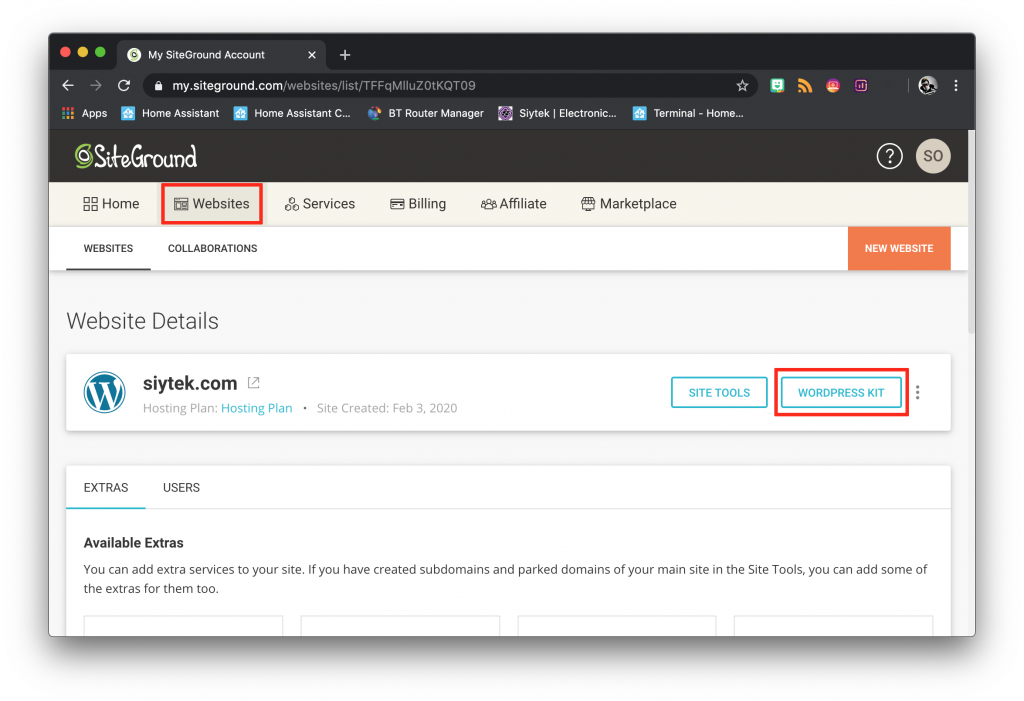Open the Affiliate menu item
Image resolution: width=1024 pixels, height=701 pixels.
click(x=514, y=204)
